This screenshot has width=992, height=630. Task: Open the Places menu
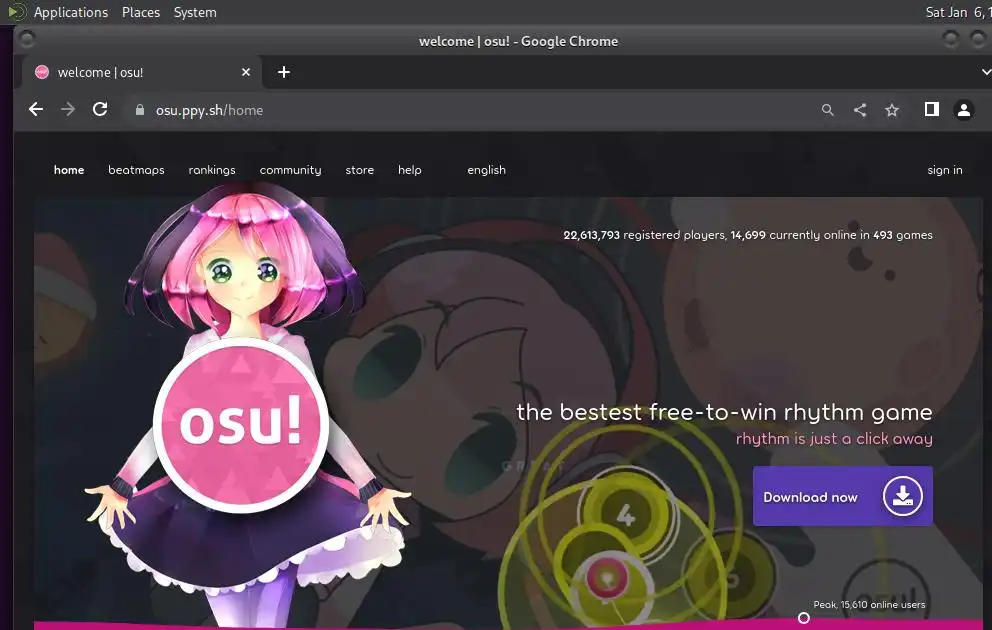[x=140, y=12]
